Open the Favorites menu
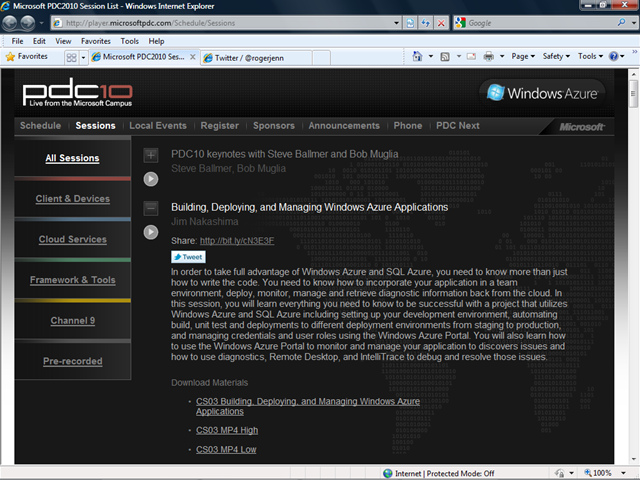640x480 pixels. [96, 41]
